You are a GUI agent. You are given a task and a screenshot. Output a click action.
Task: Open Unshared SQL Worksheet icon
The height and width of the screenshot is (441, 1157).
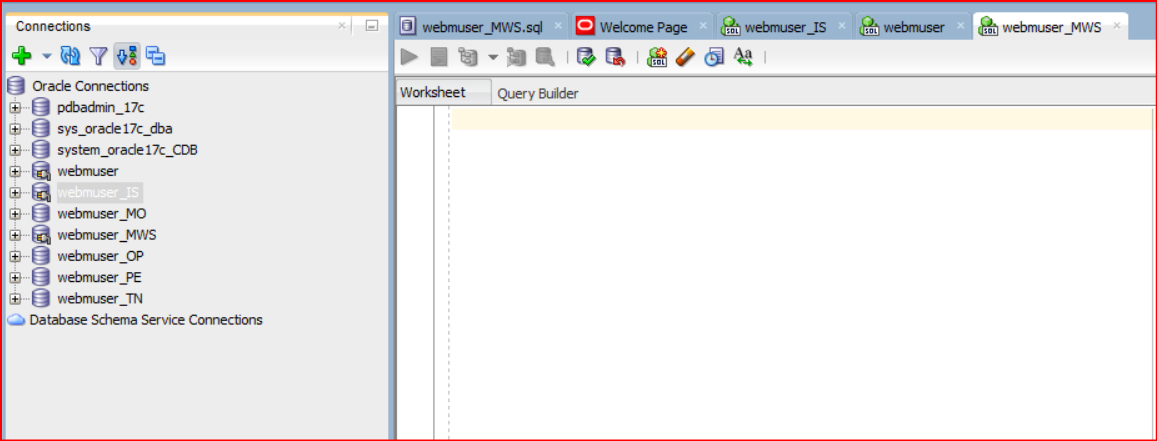657,56
